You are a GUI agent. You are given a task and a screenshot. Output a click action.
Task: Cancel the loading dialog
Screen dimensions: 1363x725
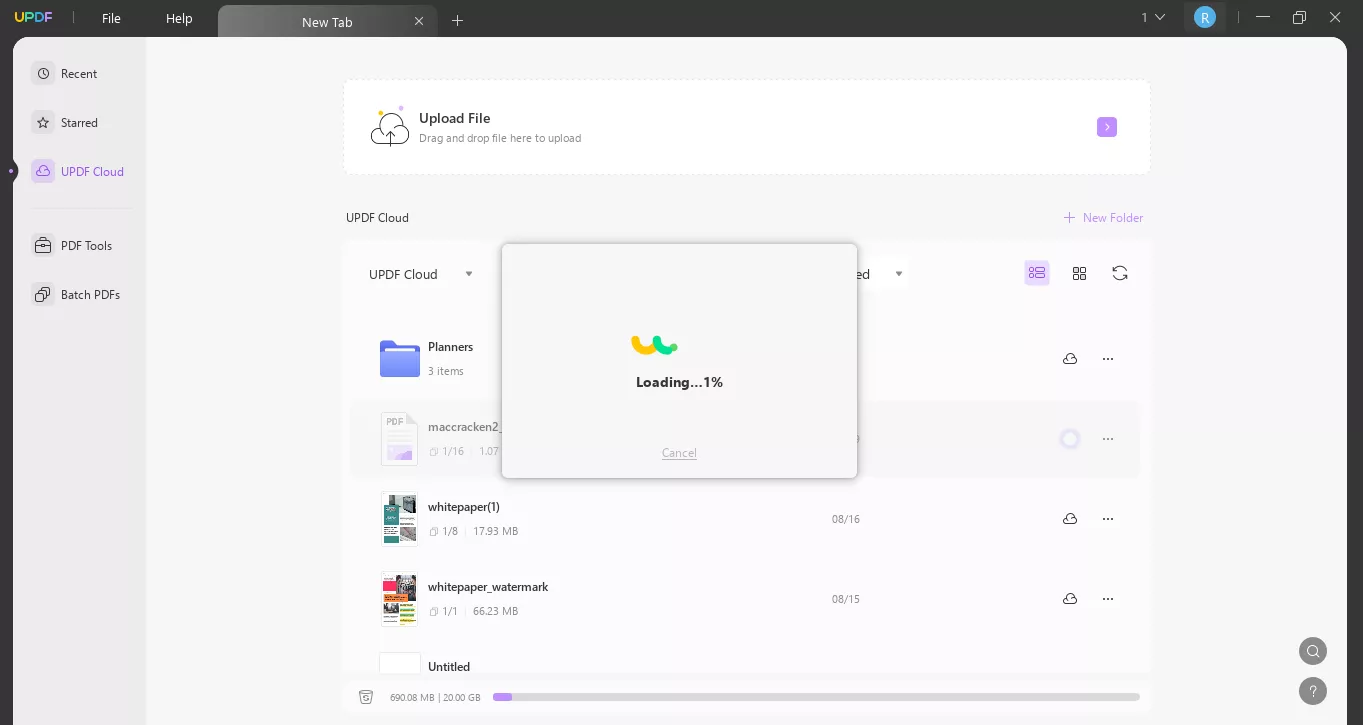tap(679, 453)
